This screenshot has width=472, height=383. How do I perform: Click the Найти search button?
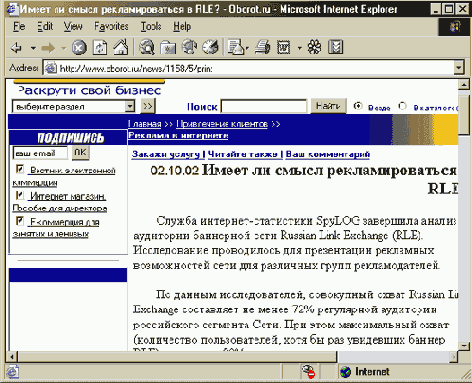coord(328,106)
